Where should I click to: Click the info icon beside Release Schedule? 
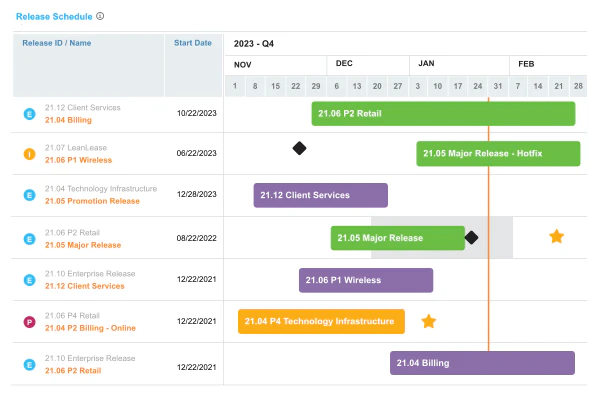100,16
